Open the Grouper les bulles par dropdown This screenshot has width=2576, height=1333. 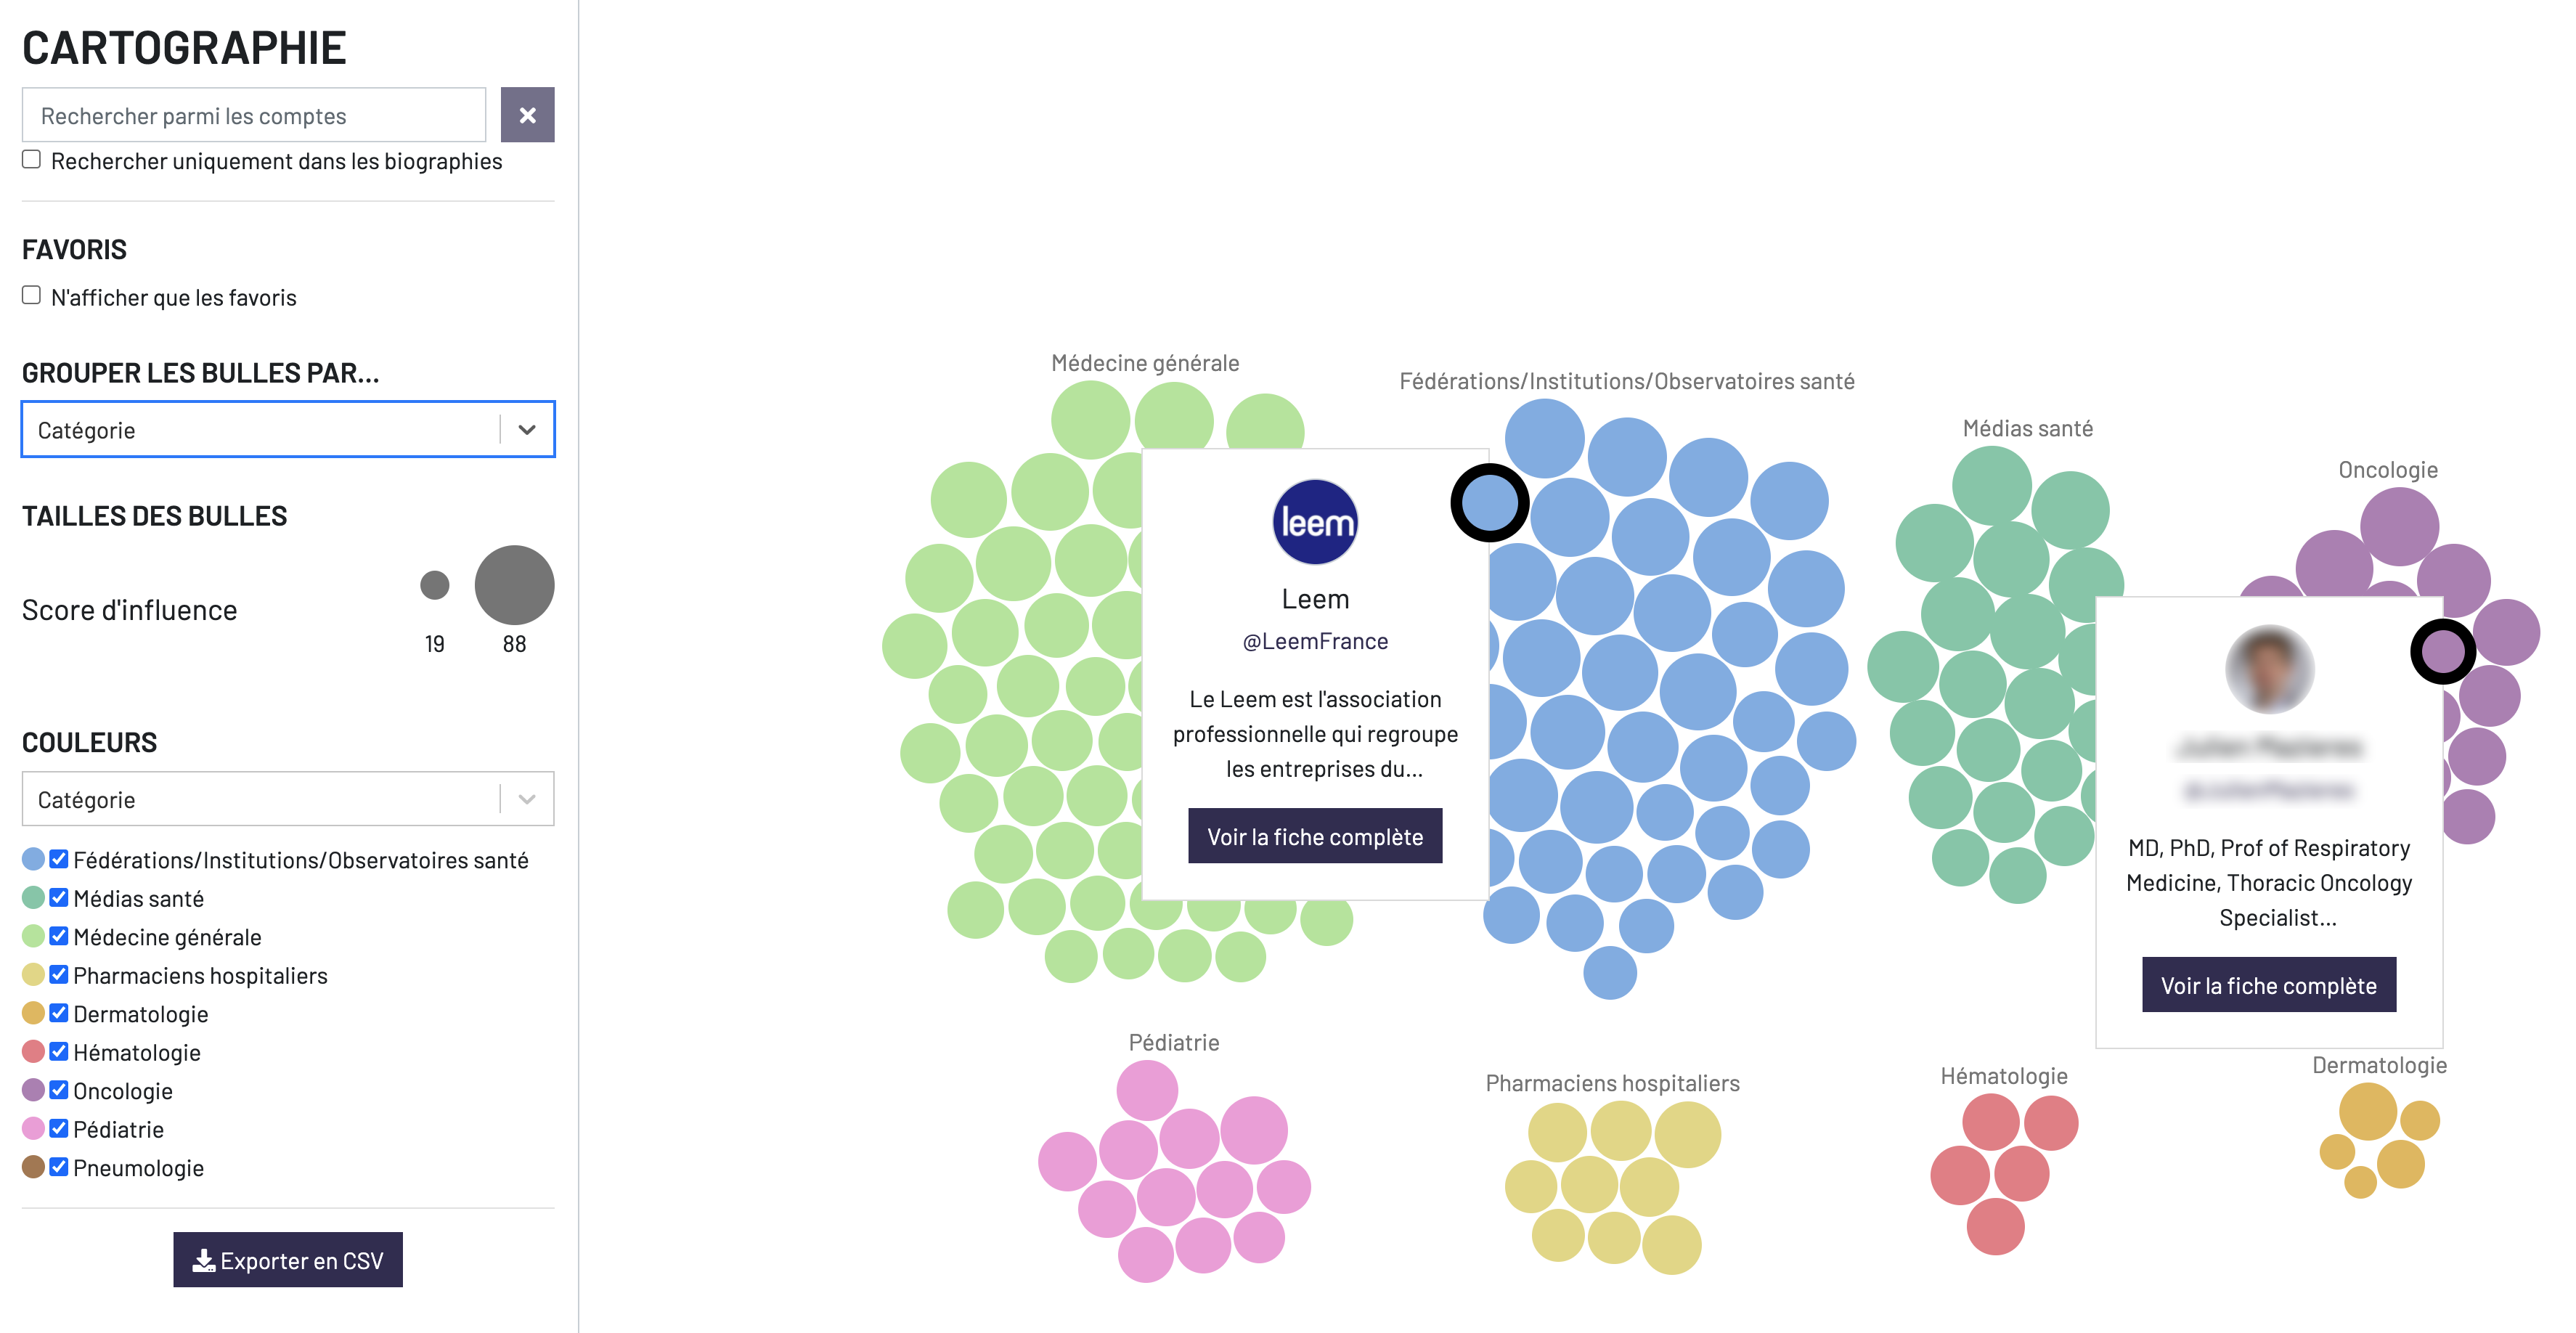(287, 430)
